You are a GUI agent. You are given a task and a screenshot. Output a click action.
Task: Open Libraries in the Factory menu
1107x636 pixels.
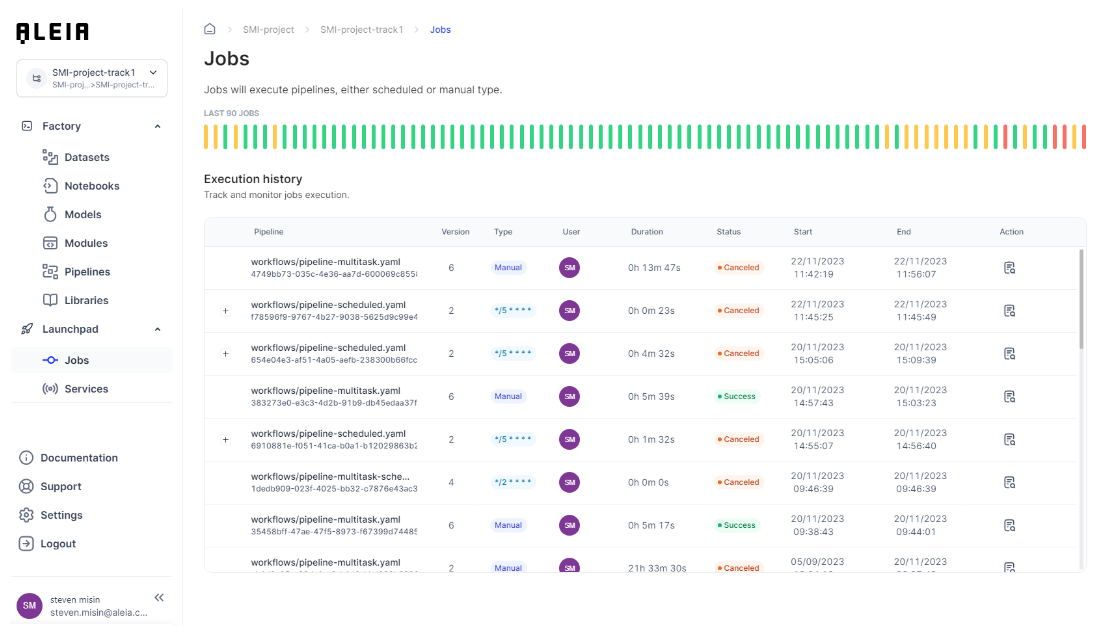[86, 300]
